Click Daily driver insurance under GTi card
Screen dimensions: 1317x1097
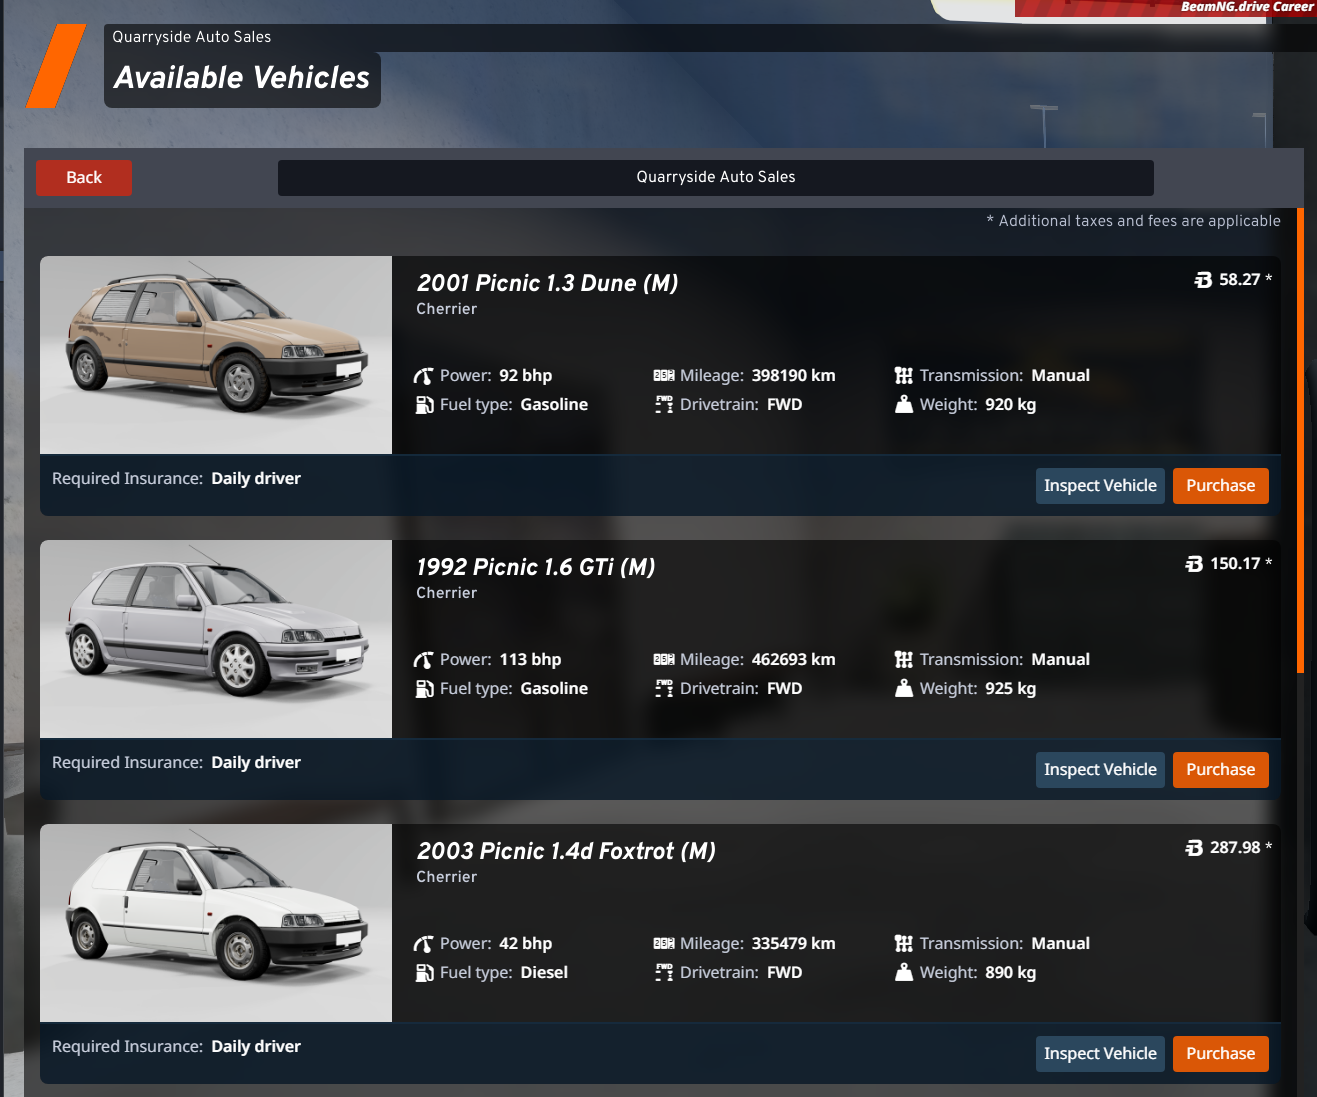pyautogui.click(x=256, y=763)
